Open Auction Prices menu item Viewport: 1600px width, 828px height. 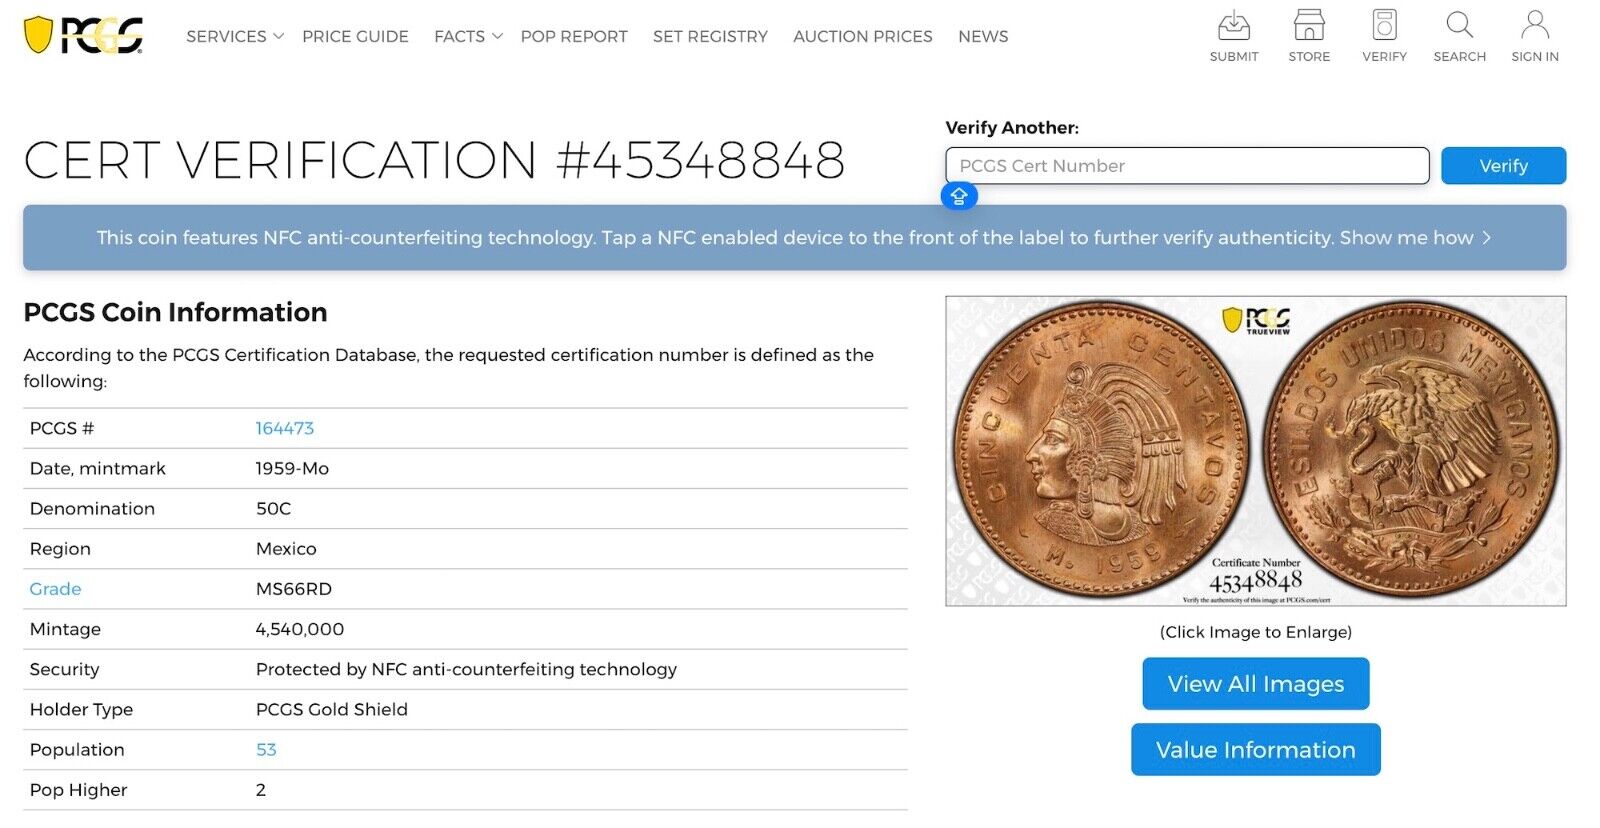point(863,36)
